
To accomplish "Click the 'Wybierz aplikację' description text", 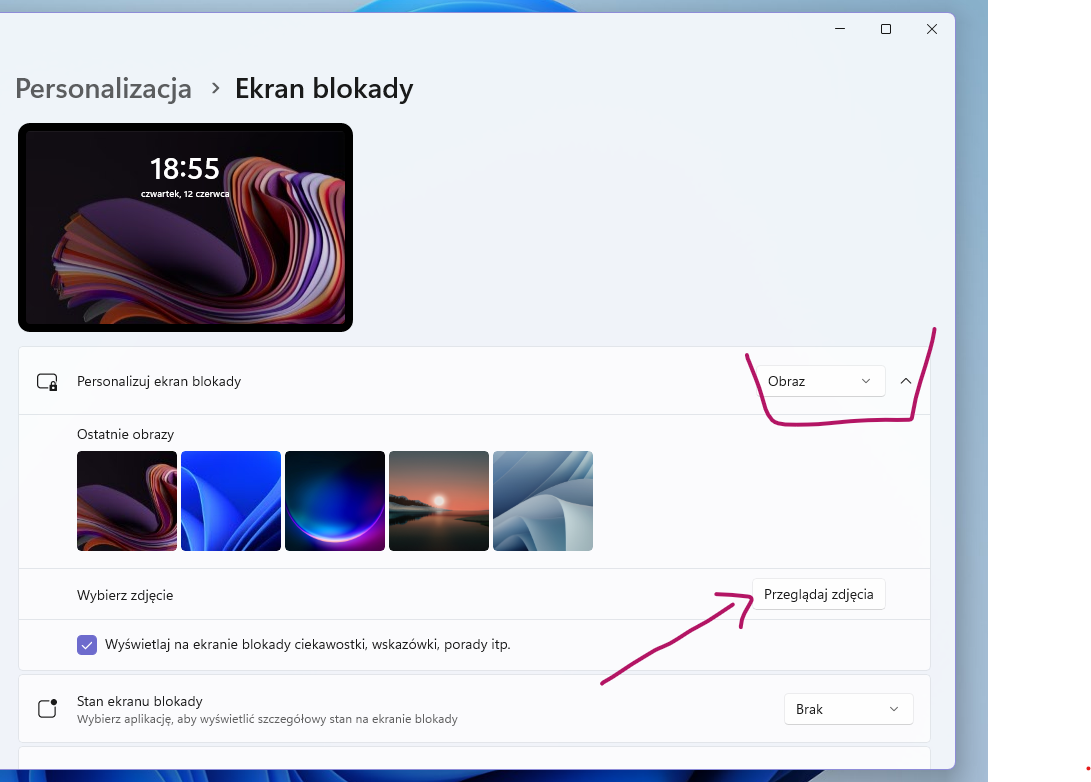I will (267, 719).
